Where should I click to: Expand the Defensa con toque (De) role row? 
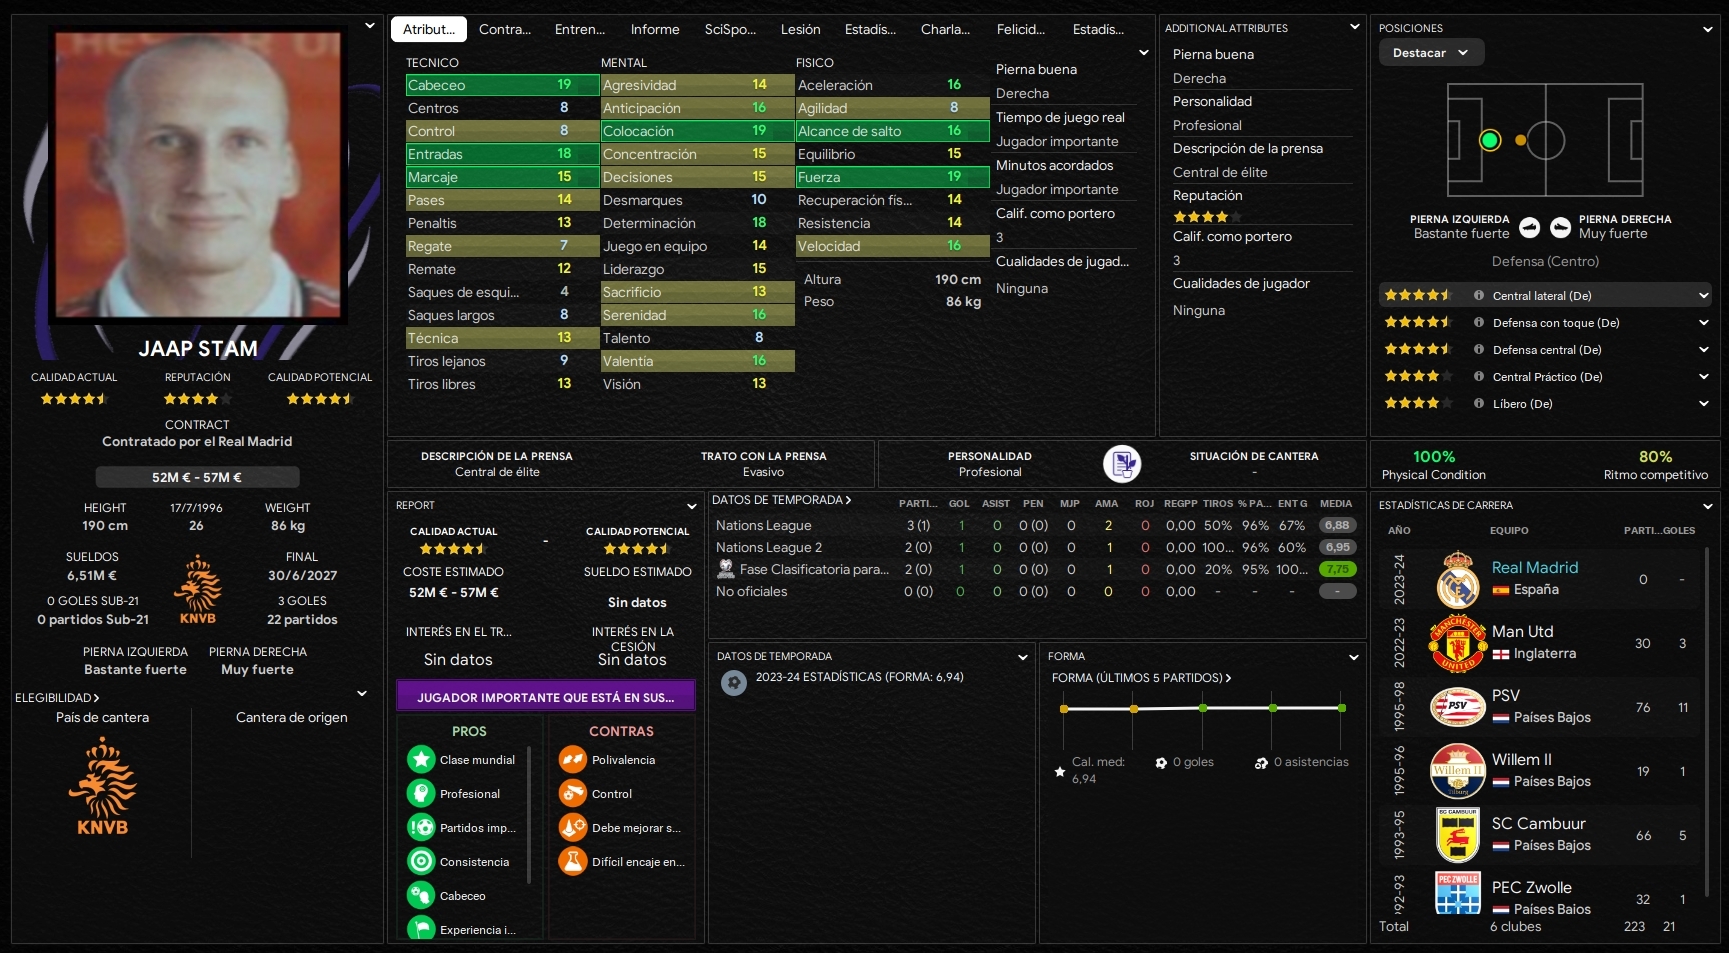coord(1704,323)
